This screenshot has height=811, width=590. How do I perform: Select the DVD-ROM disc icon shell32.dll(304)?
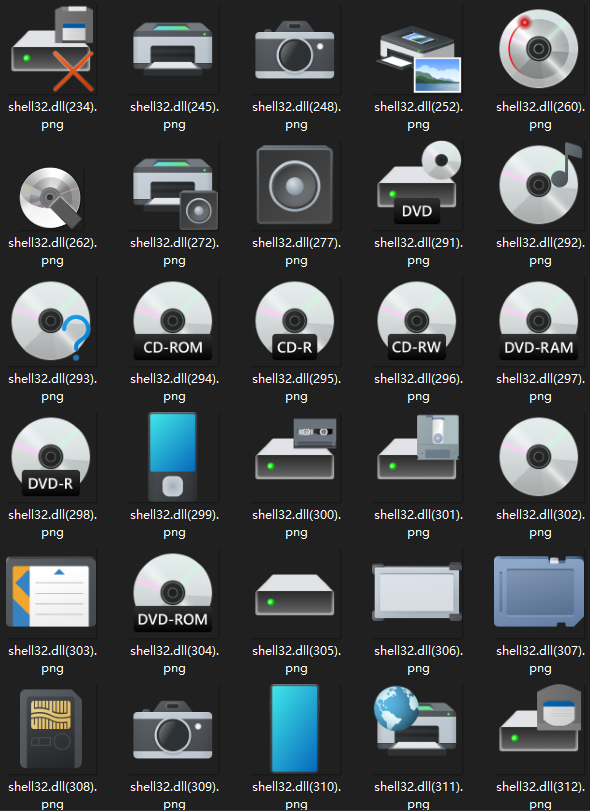pos(173,593)
